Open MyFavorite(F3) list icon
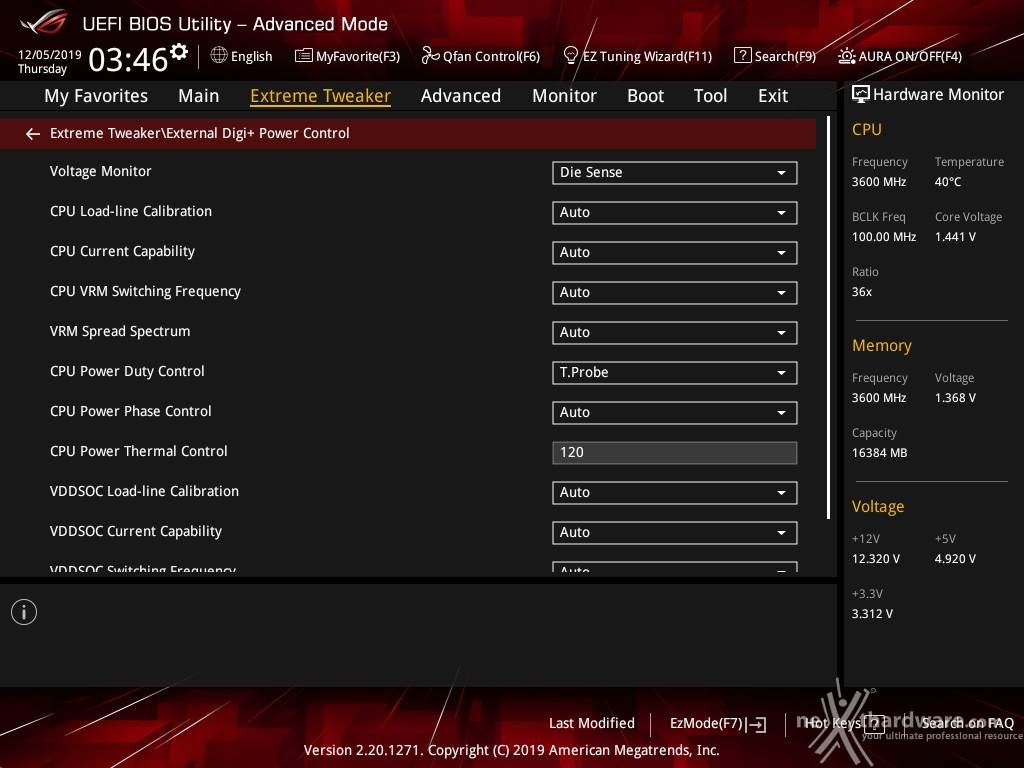The image size is (1024, 768). 303,56
